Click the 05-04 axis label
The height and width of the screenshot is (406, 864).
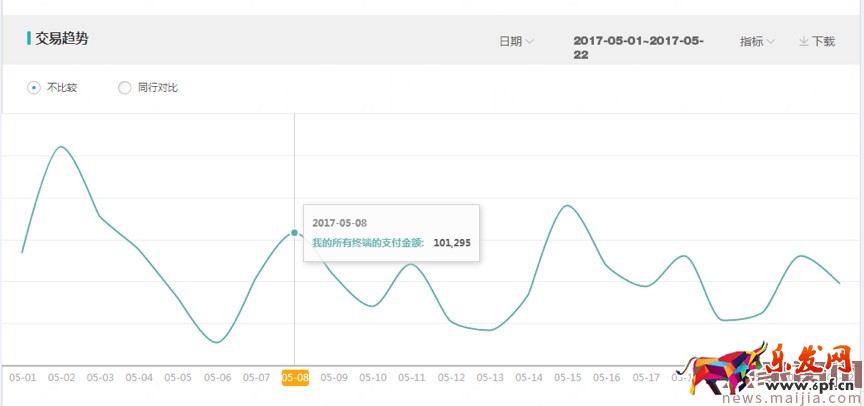click(139, 377)
